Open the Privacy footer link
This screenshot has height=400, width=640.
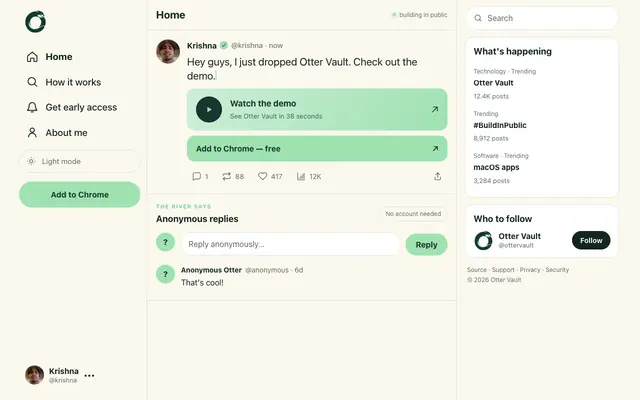click(530, 270)
